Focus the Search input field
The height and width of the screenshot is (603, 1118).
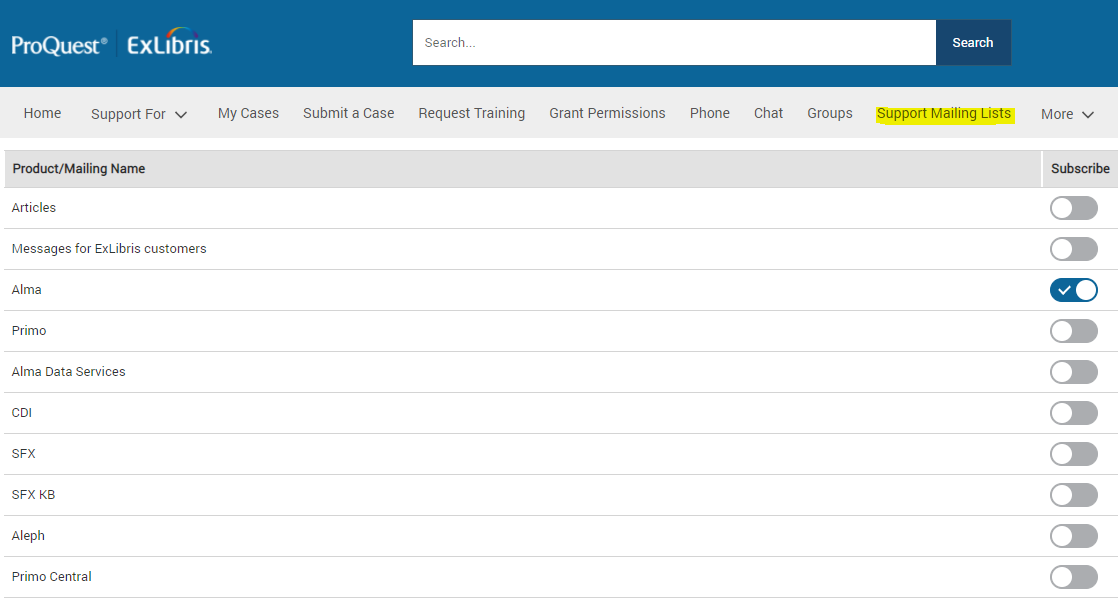point(674,43)
